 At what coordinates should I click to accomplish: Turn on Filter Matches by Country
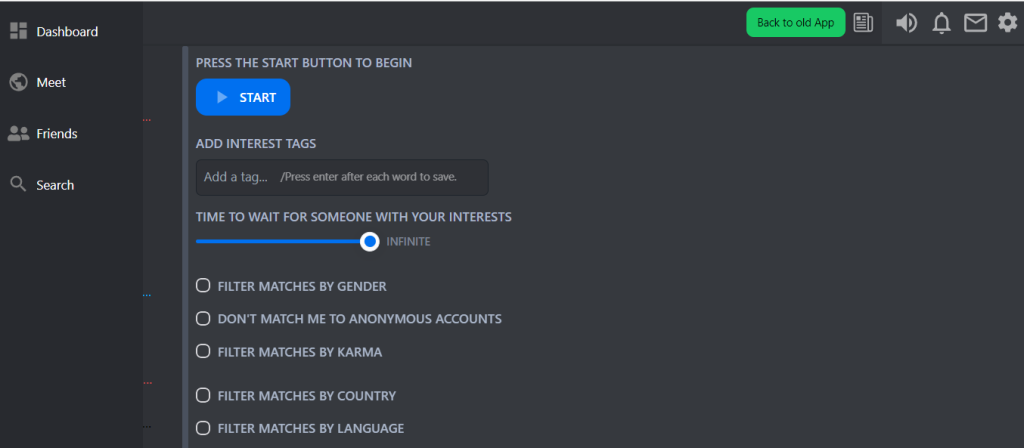pyautogui.click(x=203, y=395)
